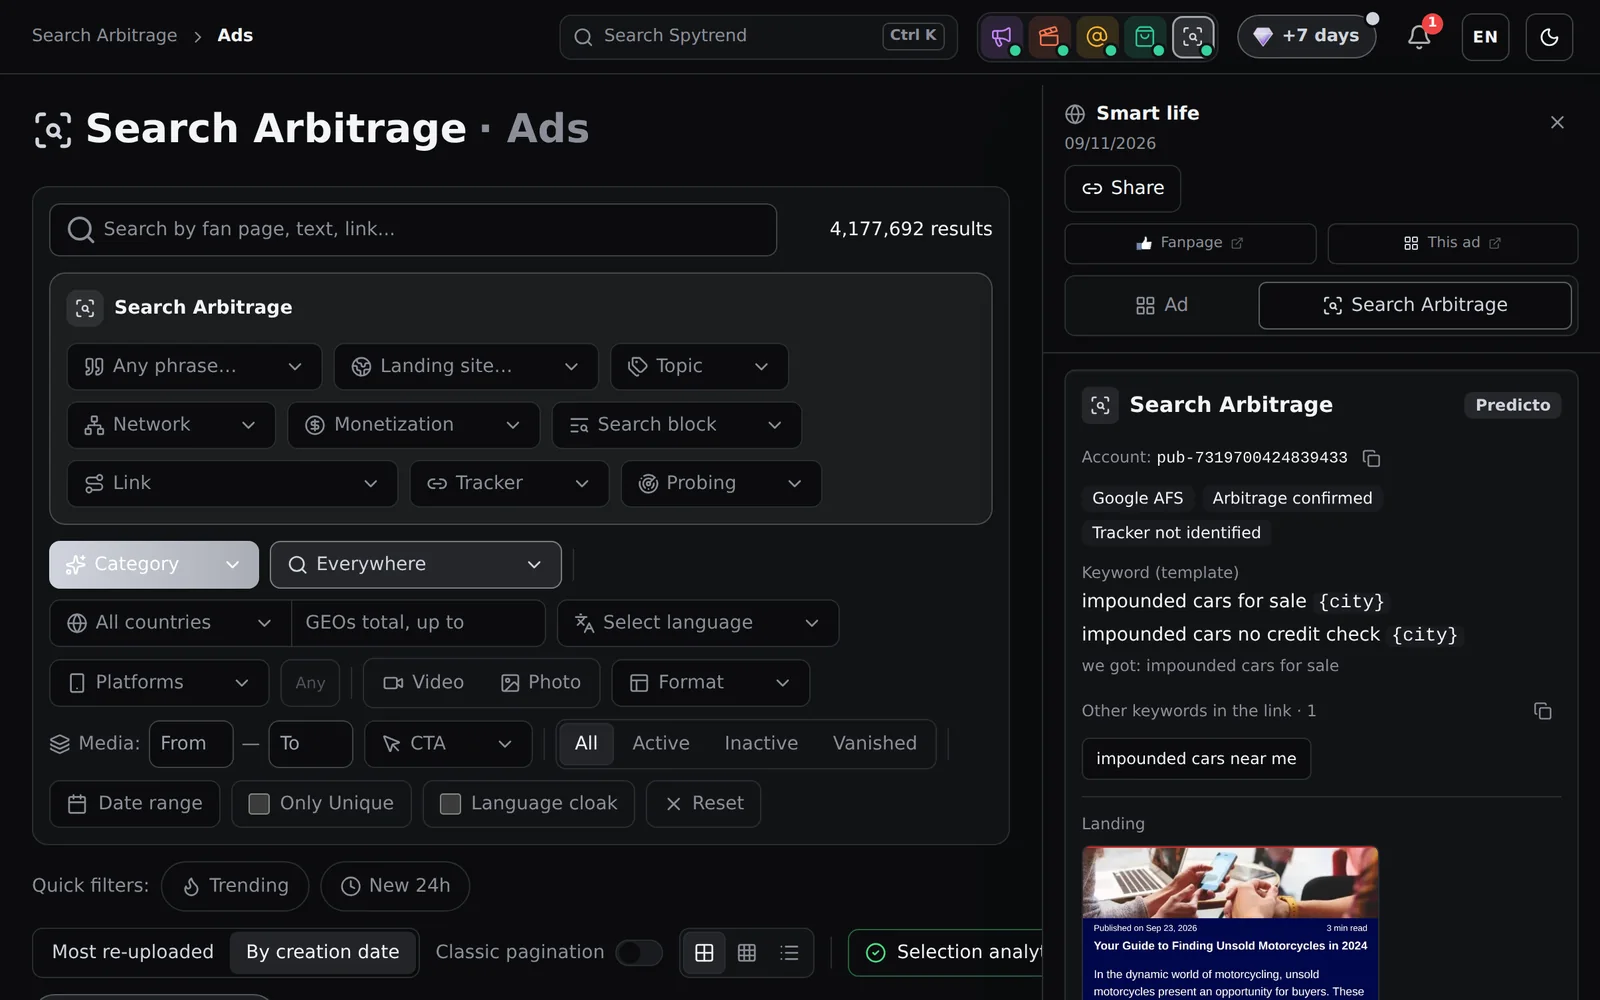Enable the Language cloak checkbox
The width and height of the screenshot is (1600, 1000).
click(450, 804)
